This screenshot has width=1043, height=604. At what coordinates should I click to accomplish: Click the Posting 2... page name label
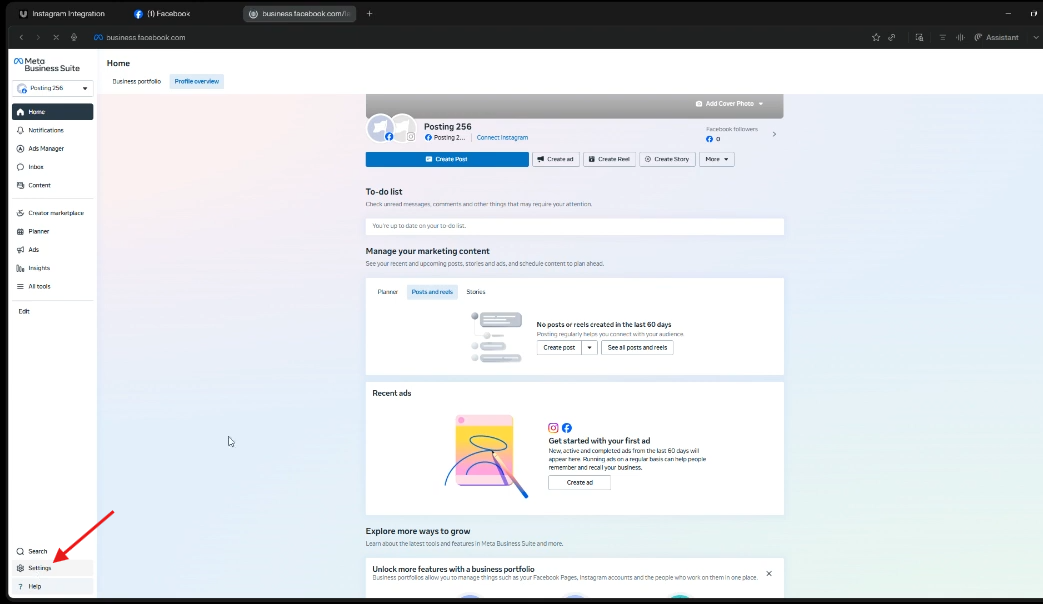(450, 138)
